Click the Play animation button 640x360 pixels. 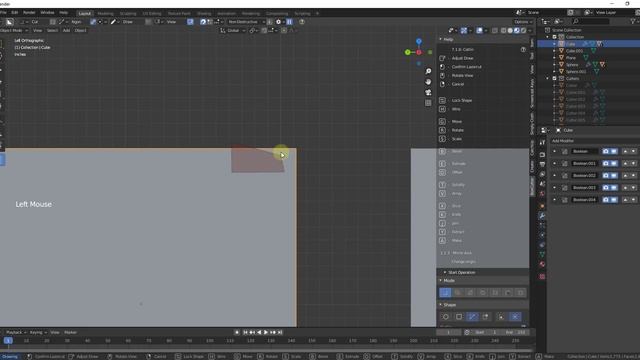coord(266,332)
